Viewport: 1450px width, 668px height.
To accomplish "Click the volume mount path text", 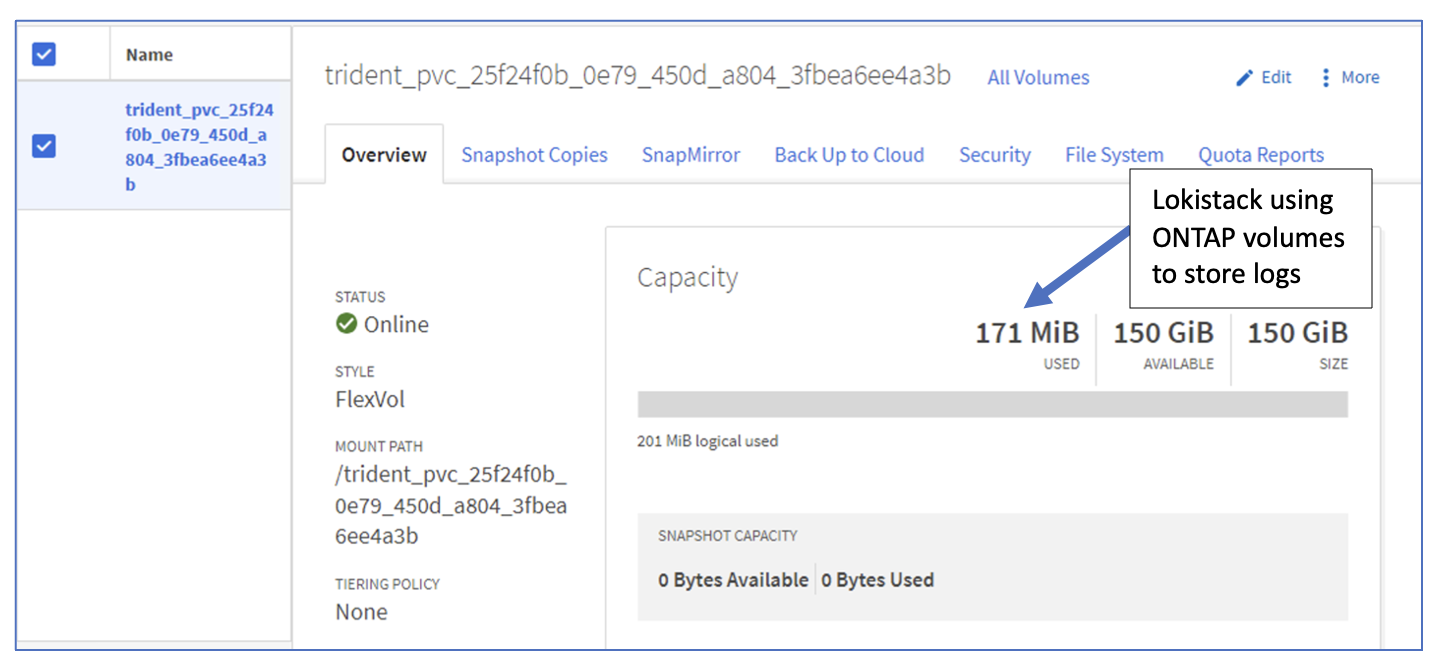I will (451, 504).
